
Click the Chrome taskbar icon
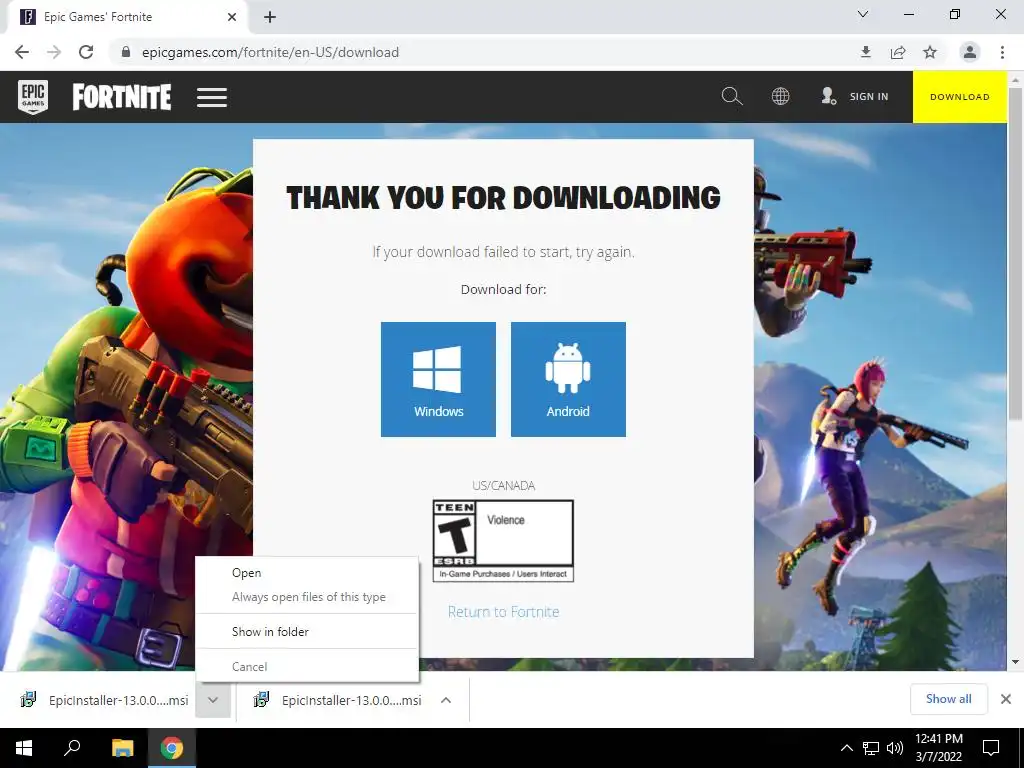click(x=172, y=748)
